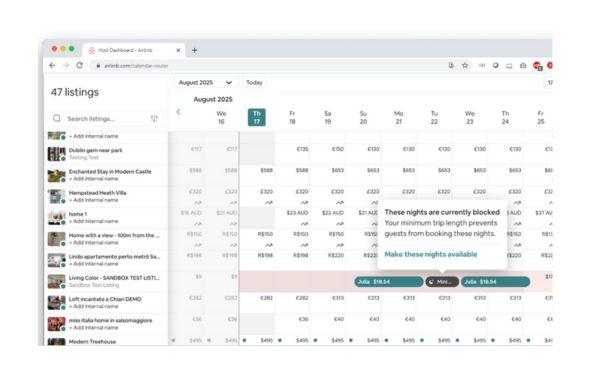Click Hampstead £320 price on Thursday 17
This screenshot has height=377, width=590.
266,192
